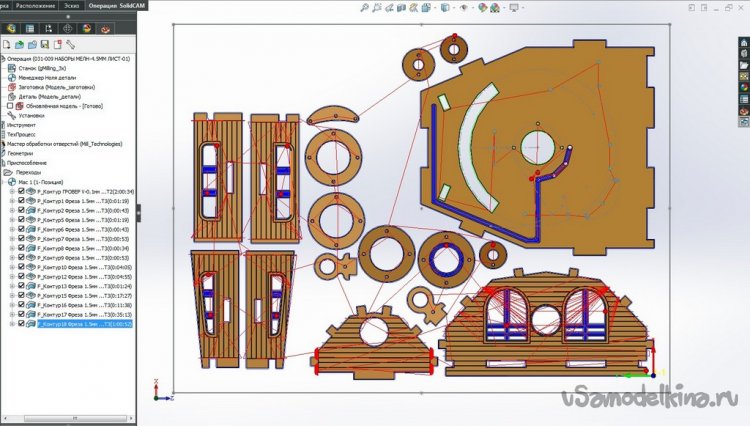Uncheck the P_Контур1 operation checkbox

[x=22, y=201]
